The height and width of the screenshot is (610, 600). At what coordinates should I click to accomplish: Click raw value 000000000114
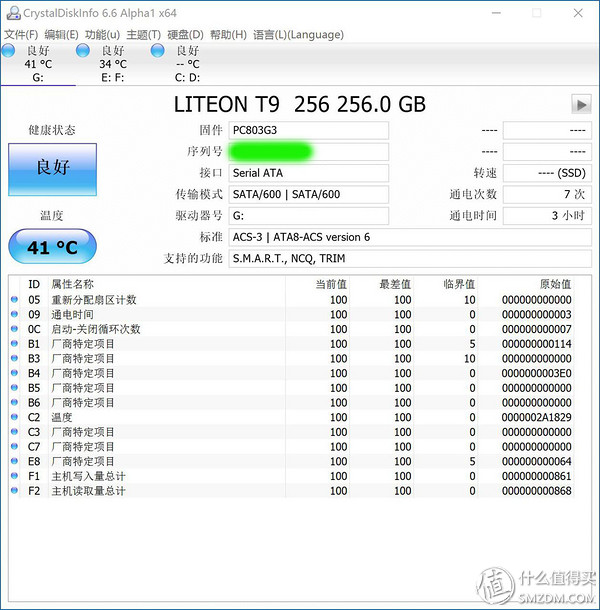coord(537,344)
